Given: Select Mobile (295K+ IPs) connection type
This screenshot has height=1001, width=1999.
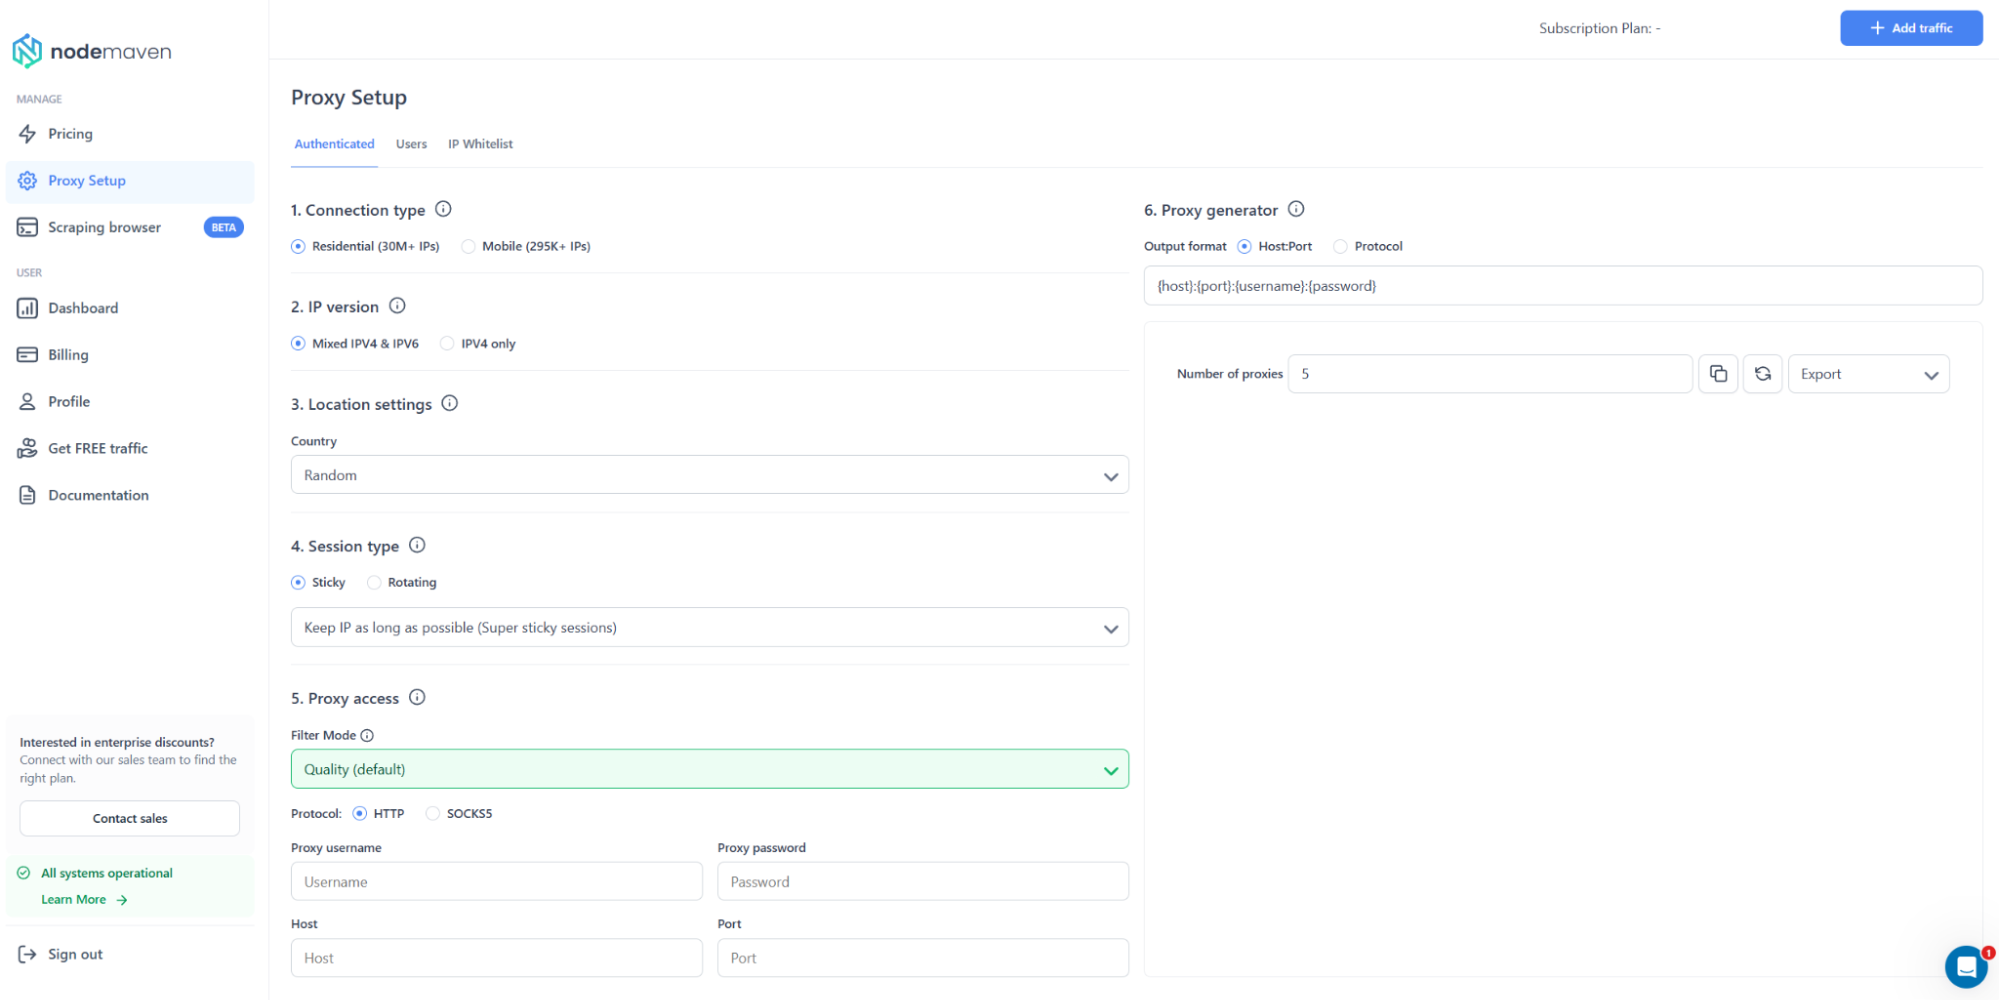Looking at the screenshot, I should click(468, 247).
